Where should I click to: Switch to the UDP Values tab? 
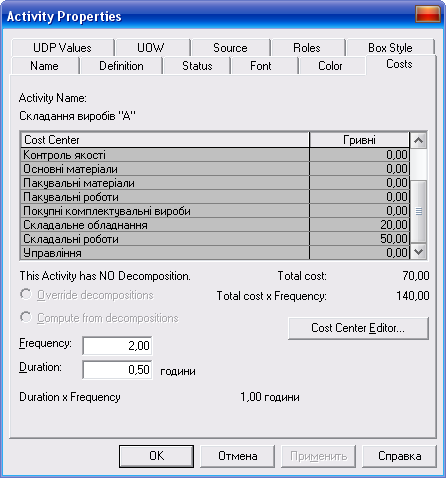[62, 48]
